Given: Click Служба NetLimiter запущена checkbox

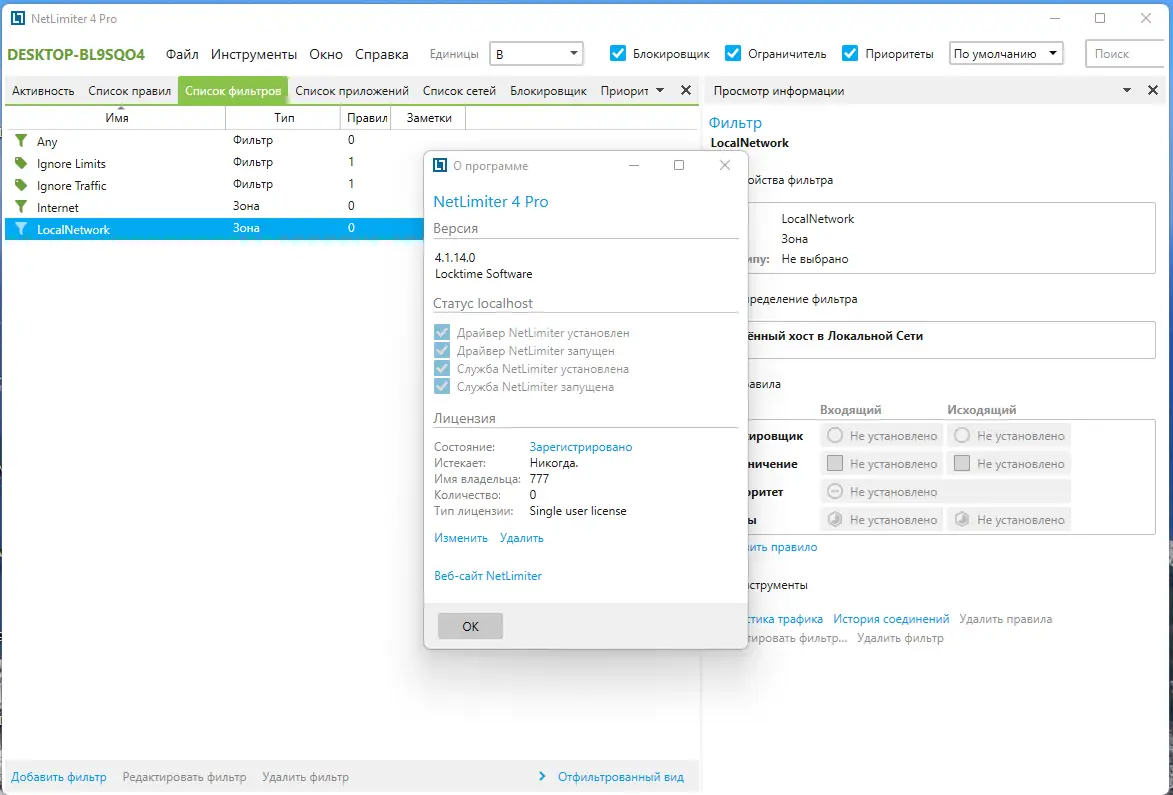Looking at the screenshot, I should [442, 386].
